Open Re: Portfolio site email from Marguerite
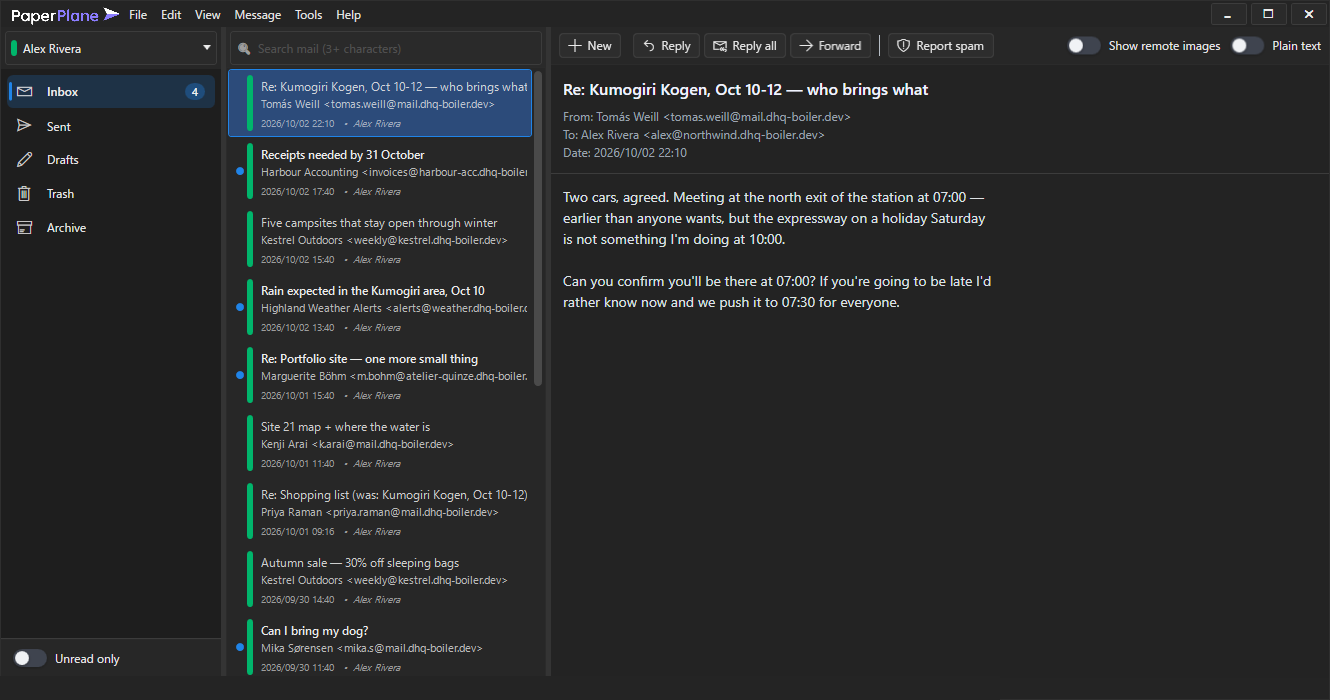The height and width of the screenshot is (700, 1330). pos(380,376)
